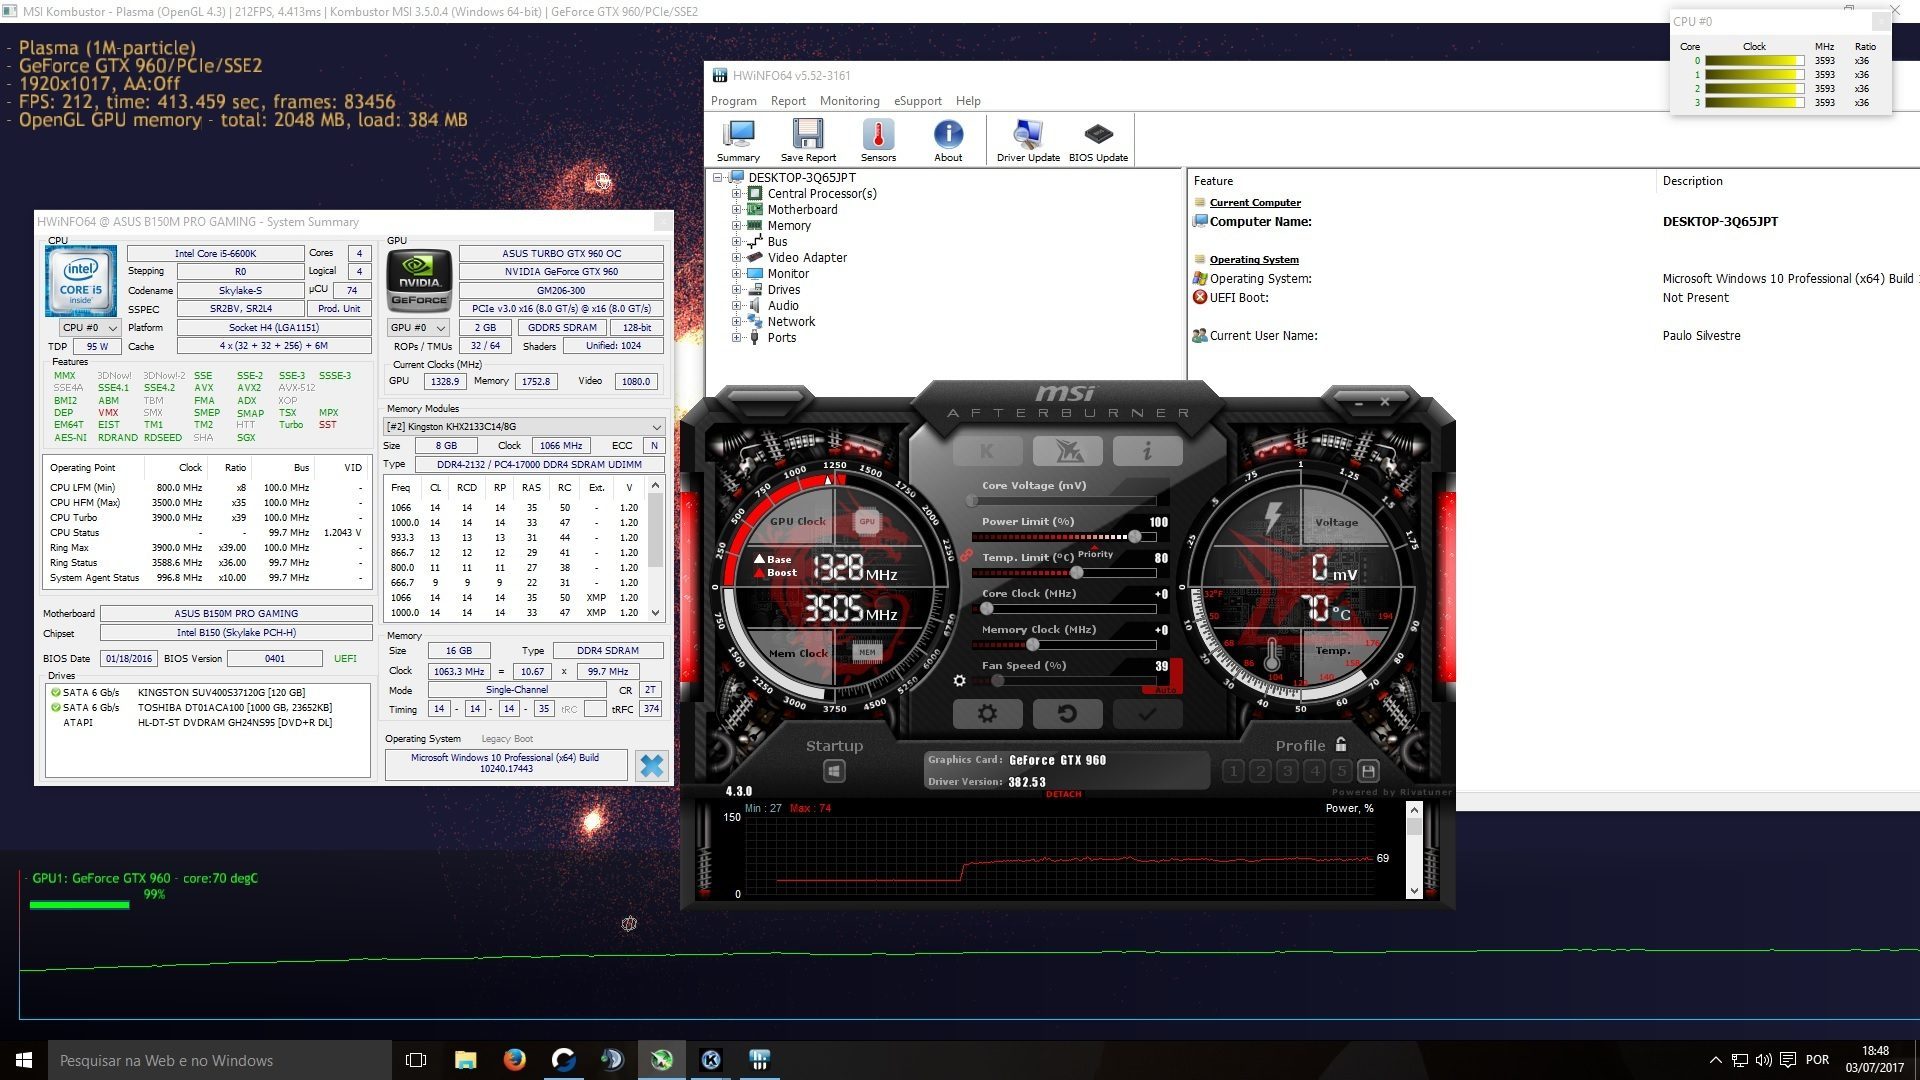Expand the Drives tree node
The width and height of the screenshot is (1920, 1080).
click(x=737, y=290)
